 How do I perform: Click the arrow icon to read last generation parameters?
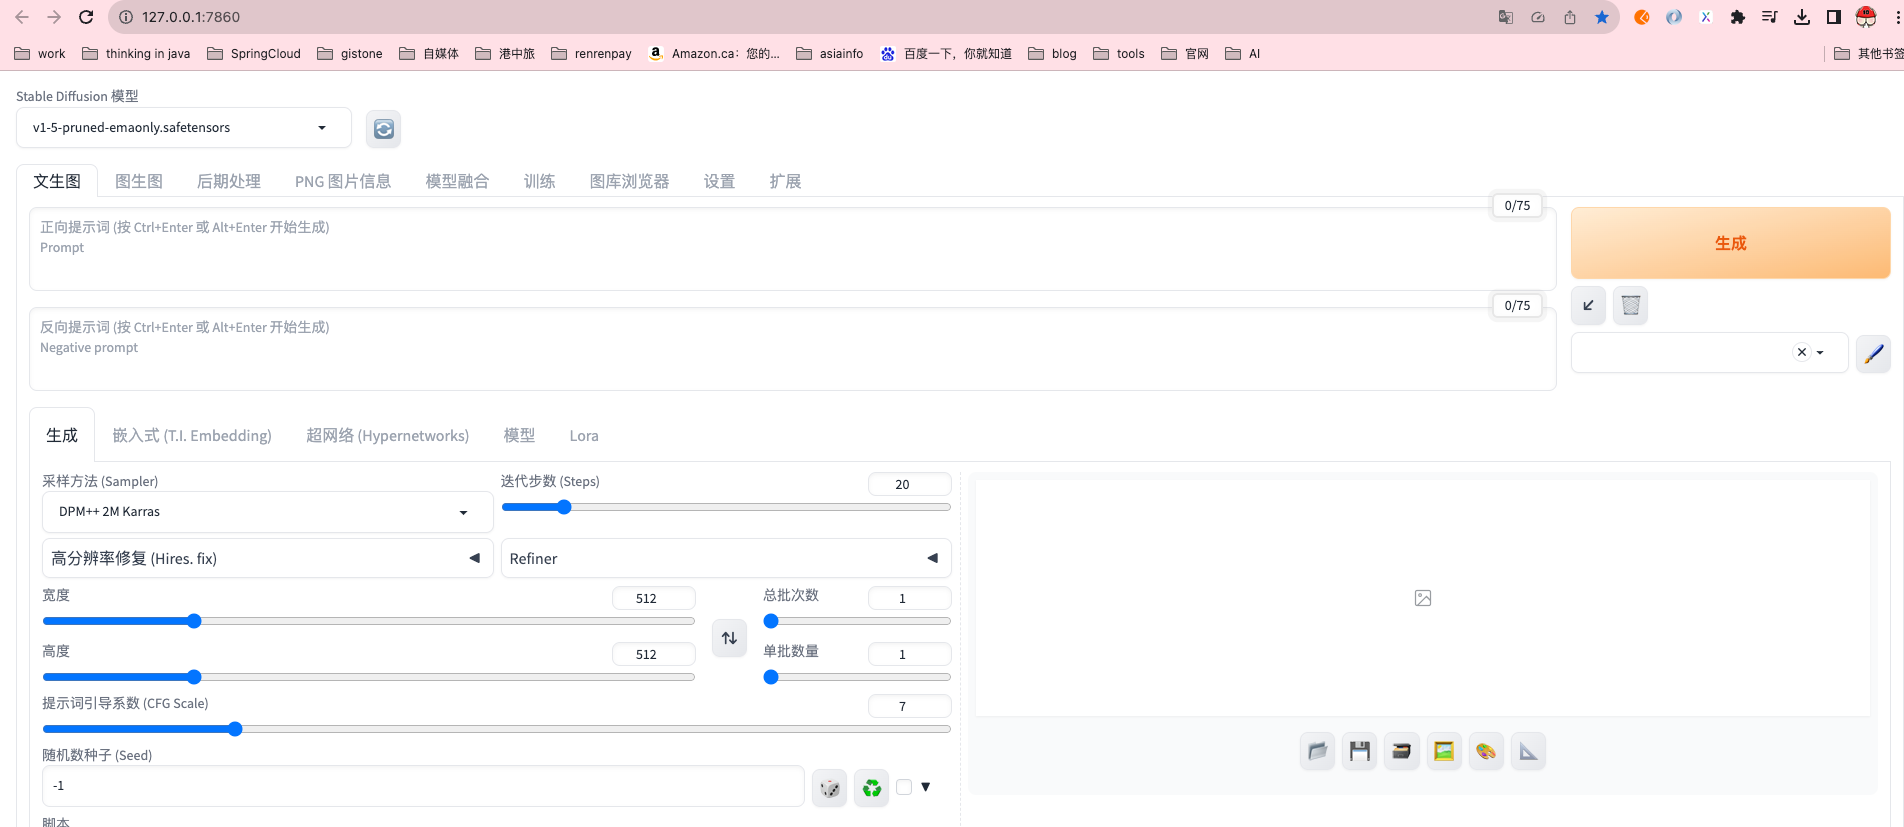1588,305
